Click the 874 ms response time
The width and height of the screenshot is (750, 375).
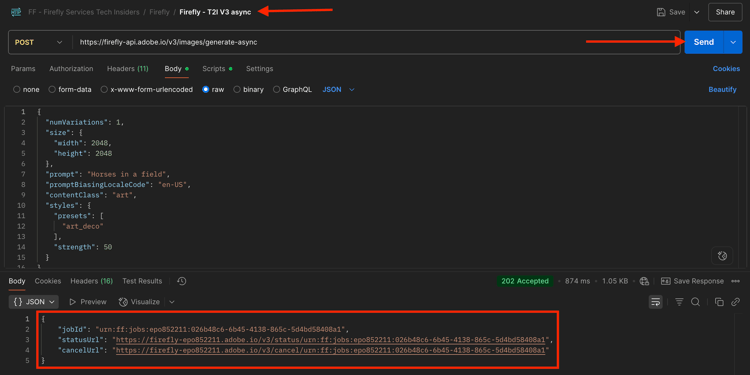(x=577, y=281)
